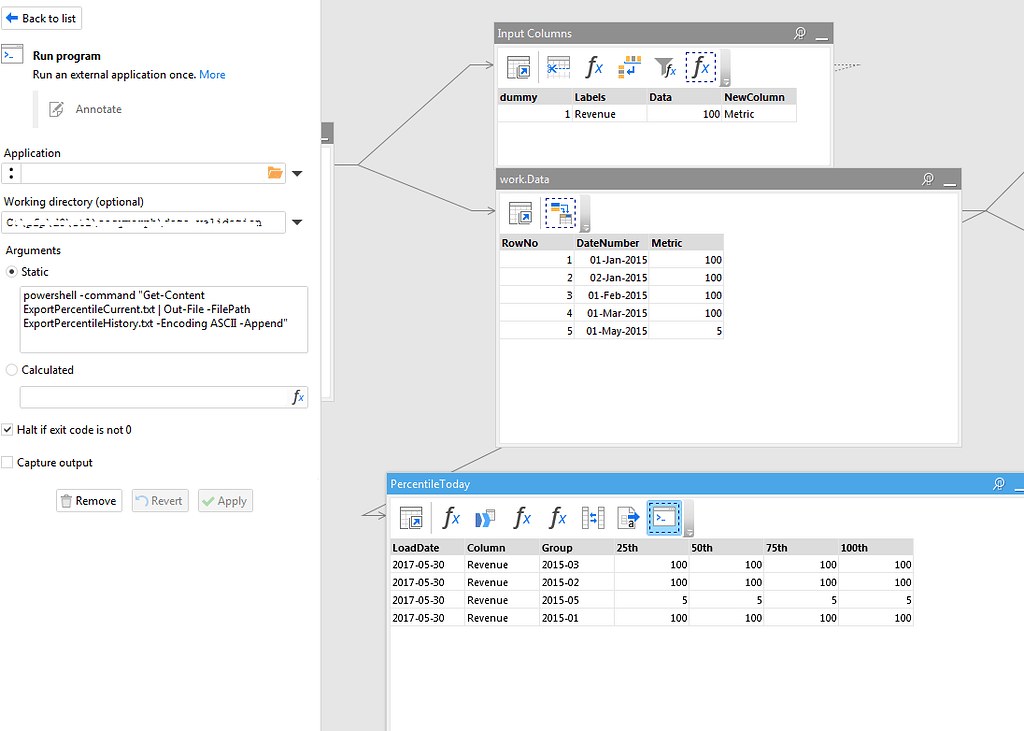Click the 25th column header
Viewport: 1024px width, 731px height.
tap(652, 547)
